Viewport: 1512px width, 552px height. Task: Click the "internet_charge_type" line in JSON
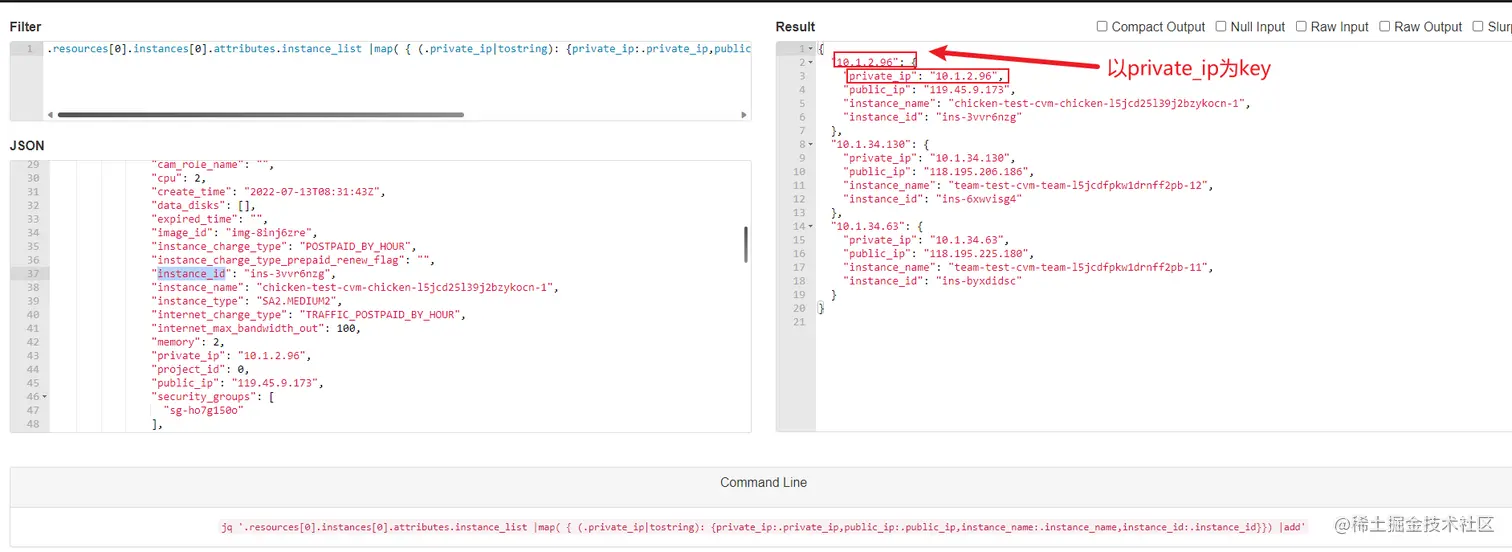(310, 315)
